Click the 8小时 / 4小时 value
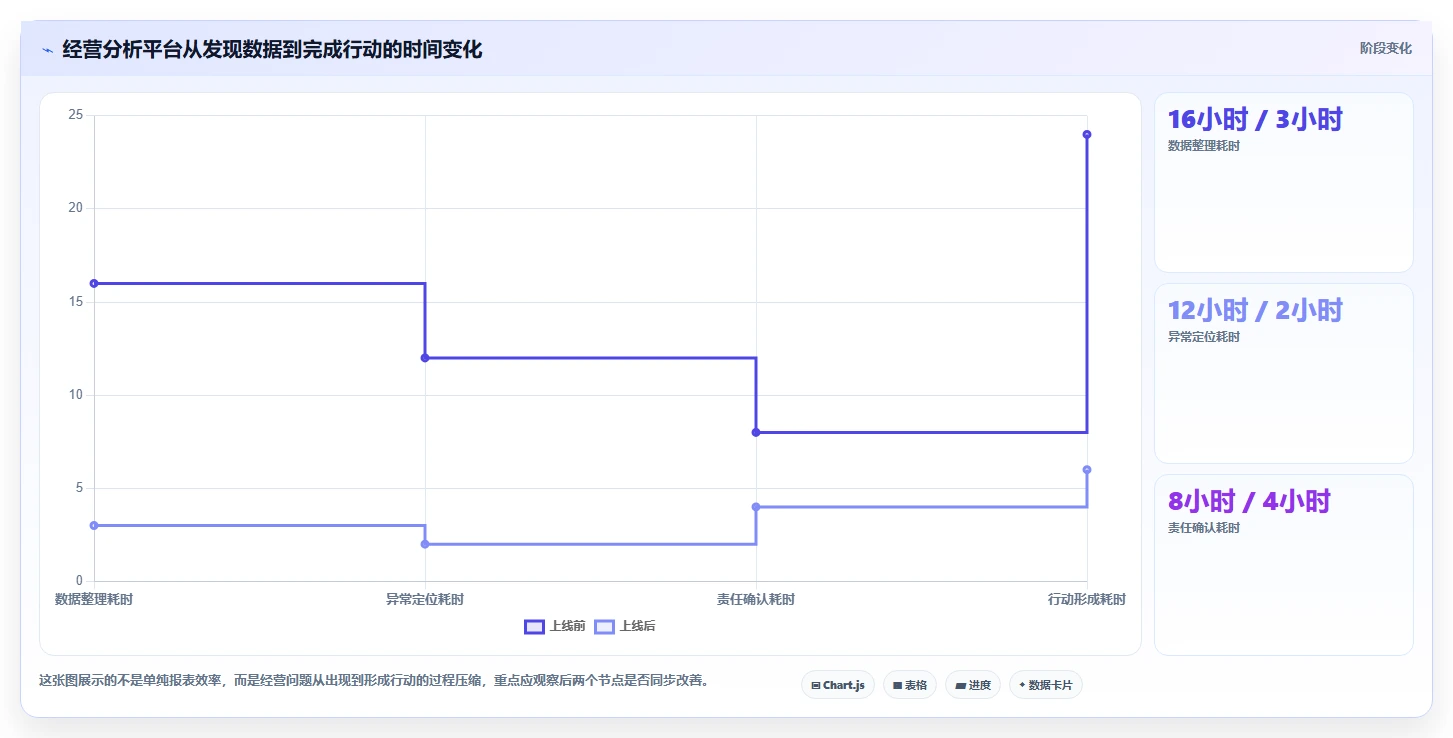The height and width of the screenshot is (738, 1453). tap(1249, 501)
